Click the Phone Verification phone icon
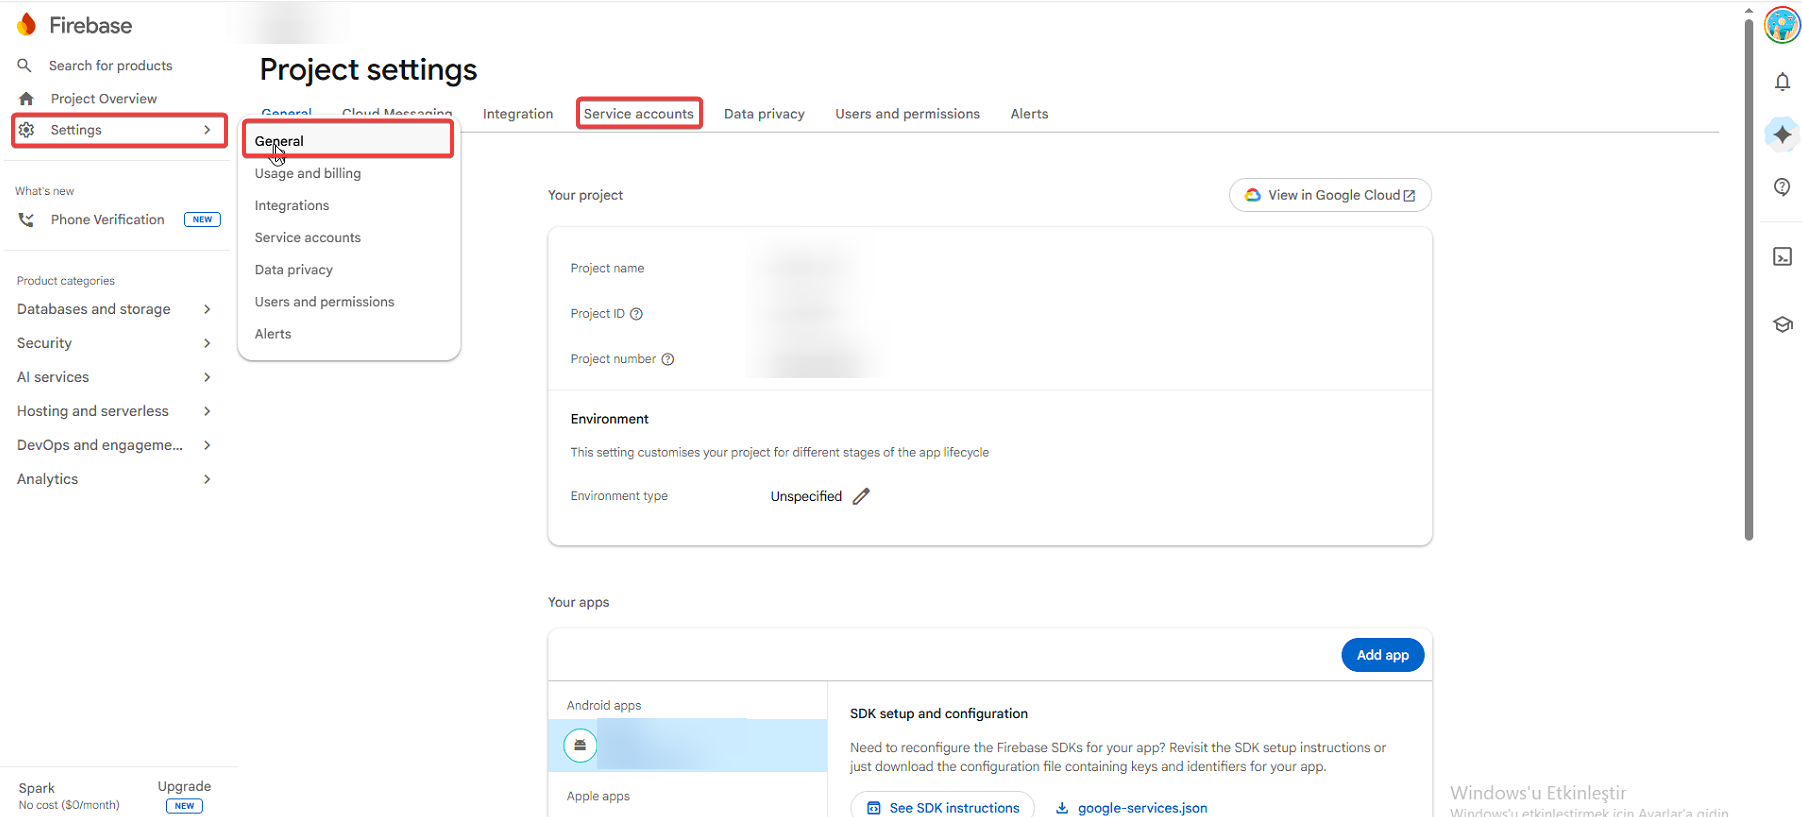Viewport: 1802px width, 817px height. coord(27,220)
